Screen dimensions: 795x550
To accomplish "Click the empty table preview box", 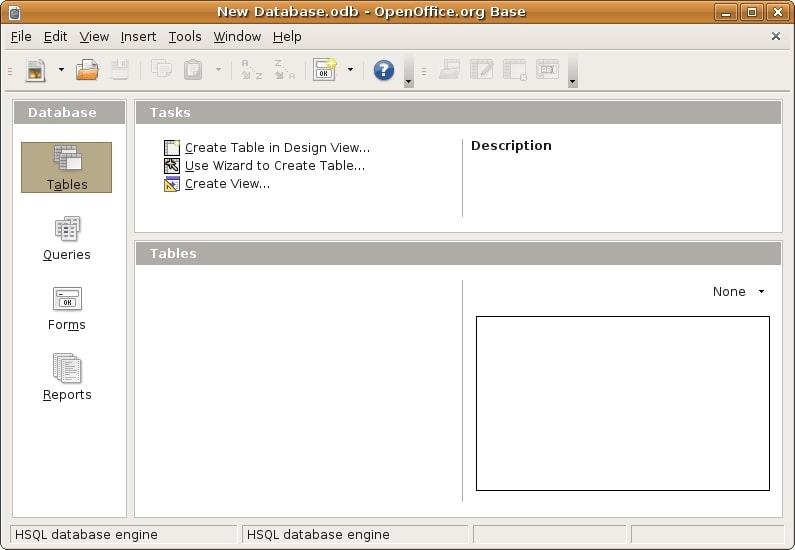I will (x=622, y=403).
